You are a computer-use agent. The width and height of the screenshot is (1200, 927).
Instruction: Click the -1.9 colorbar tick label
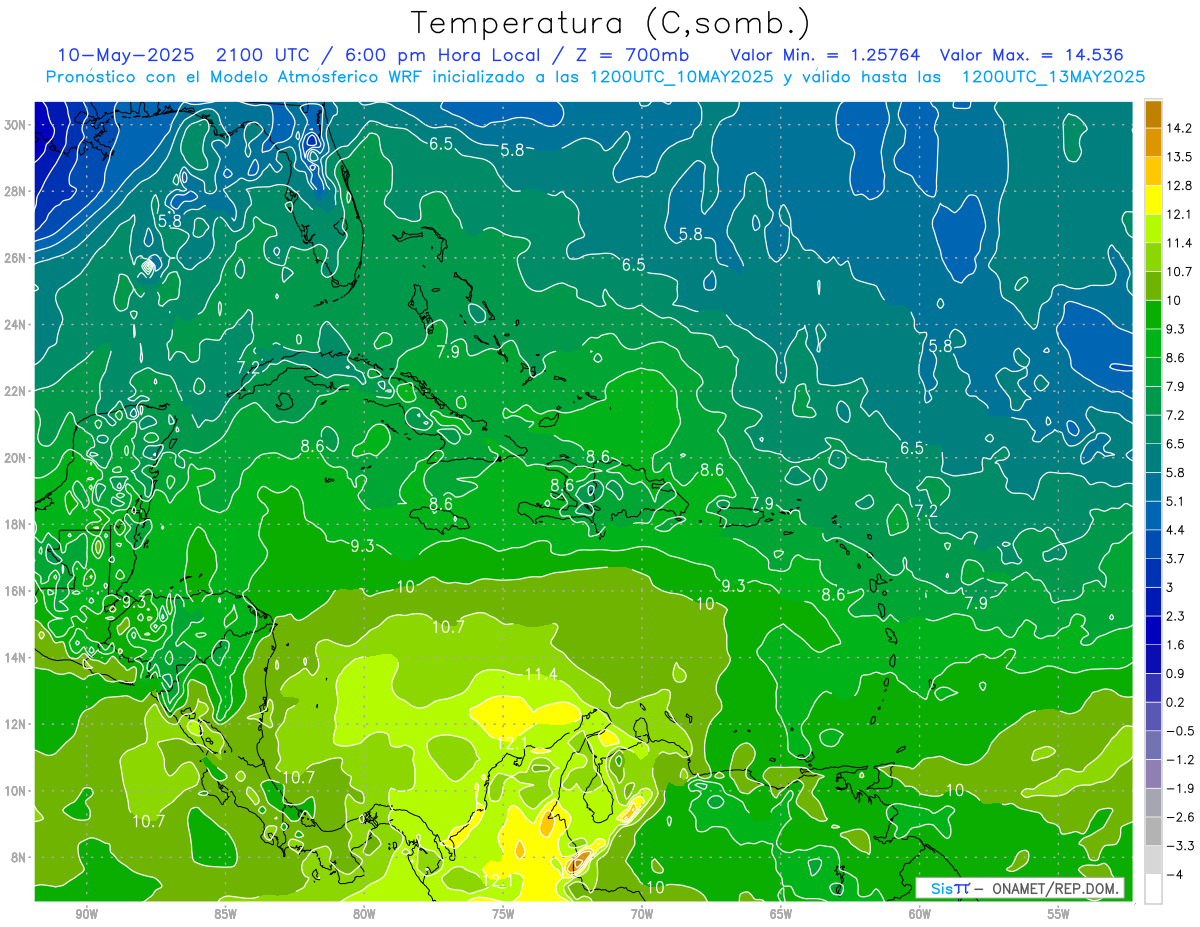(x=1179, y=788)
